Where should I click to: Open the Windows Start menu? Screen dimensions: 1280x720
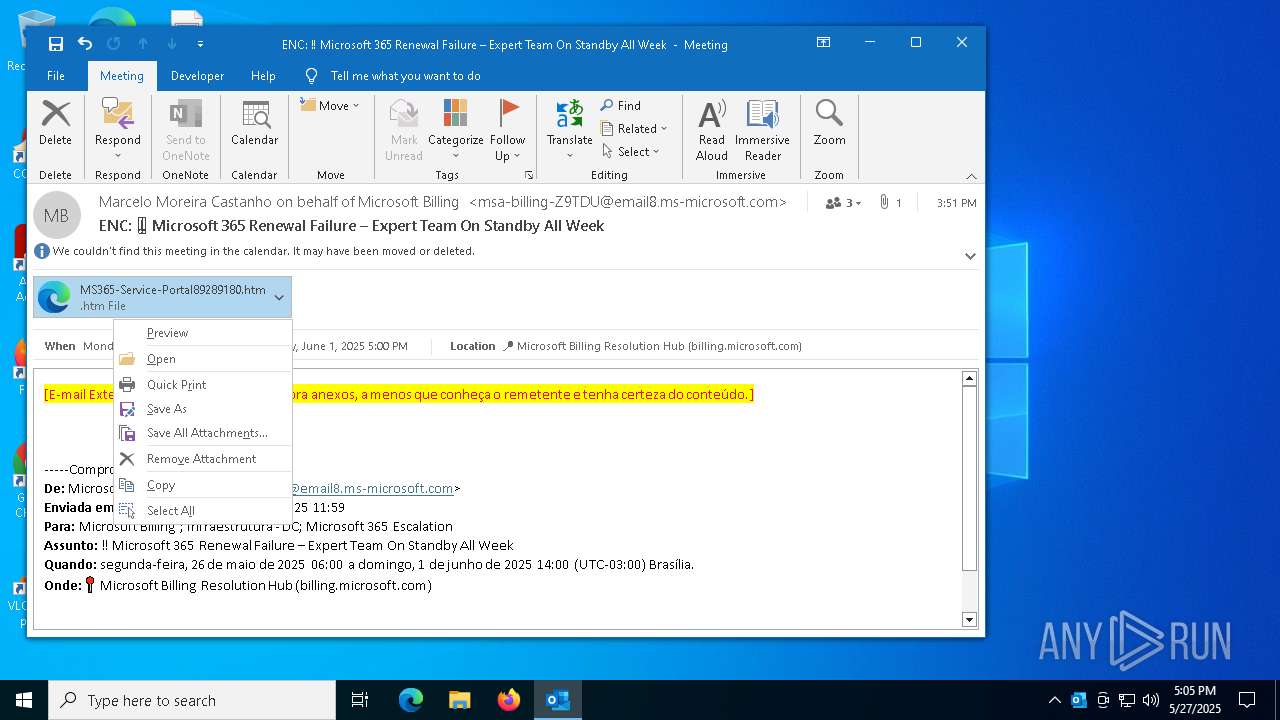(x=24, y=700)
